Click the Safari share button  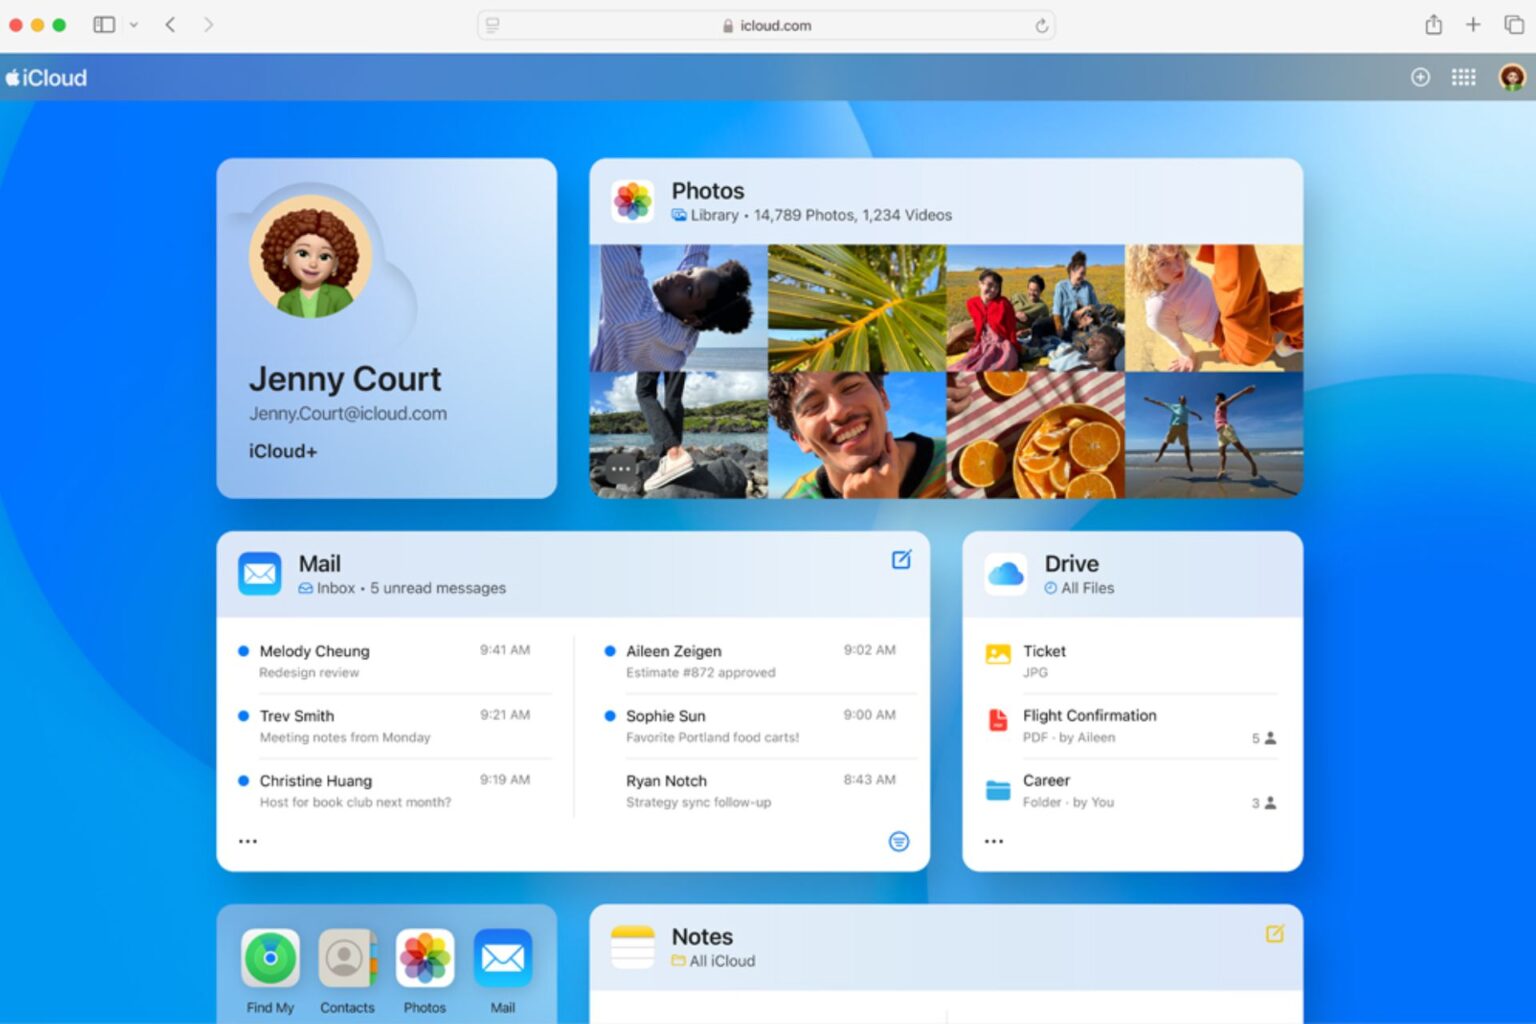pos(1433,25)
